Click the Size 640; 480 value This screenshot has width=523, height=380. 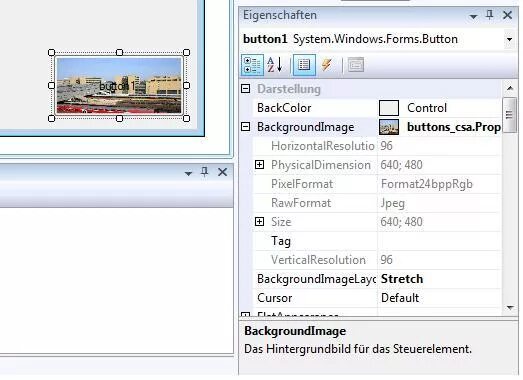(x=402, y=222)
